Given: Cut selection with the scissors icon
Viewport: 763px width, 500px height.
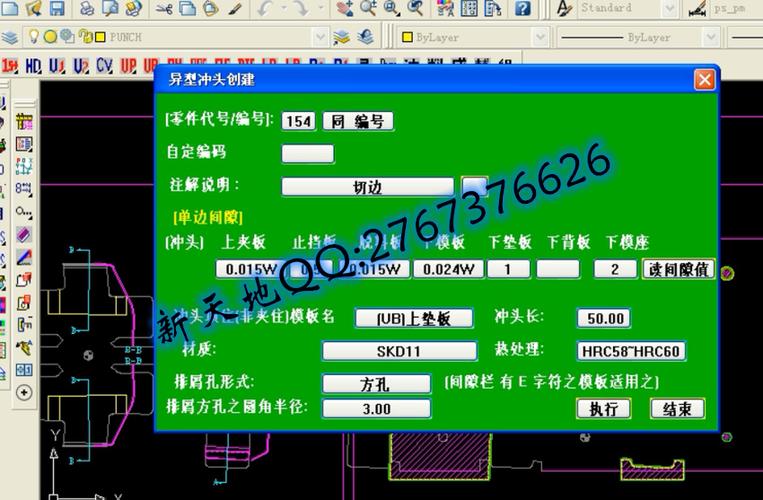Looking at the screenshot, I should coord(164,7).
